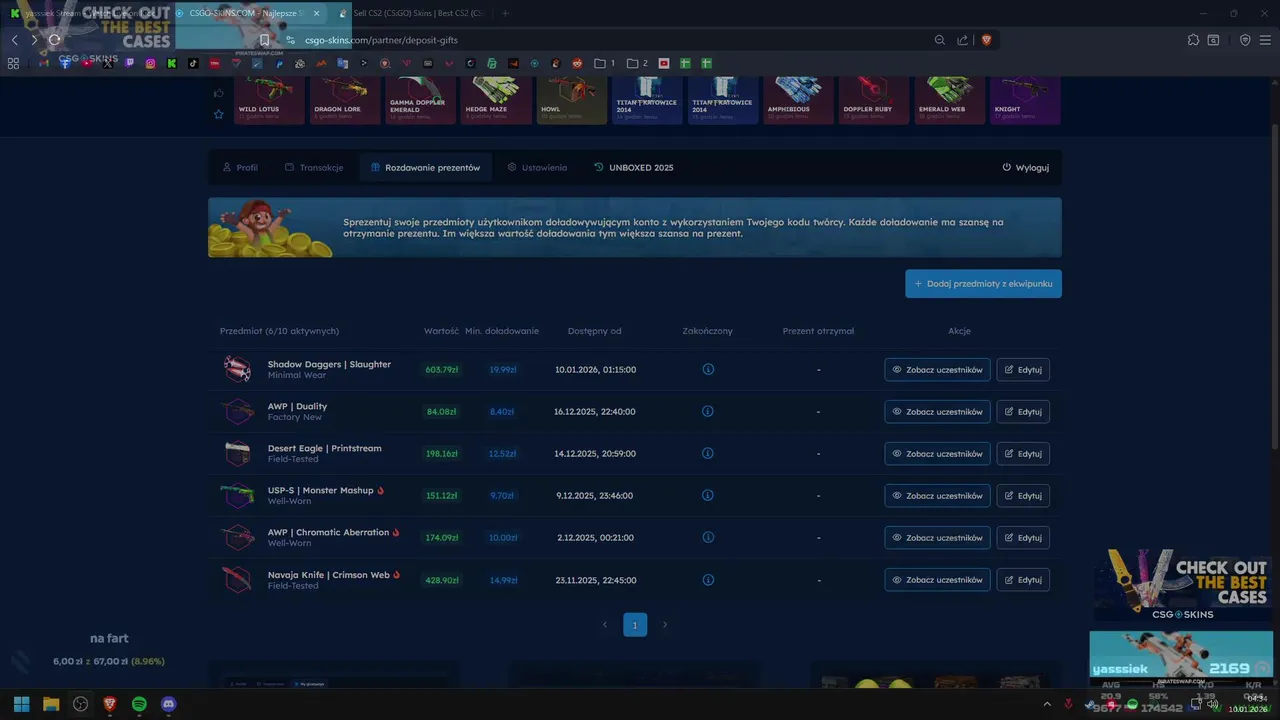Click the Shadow Daggers item image
This screenshot has width=1280, height=720.
pos(237,369)
